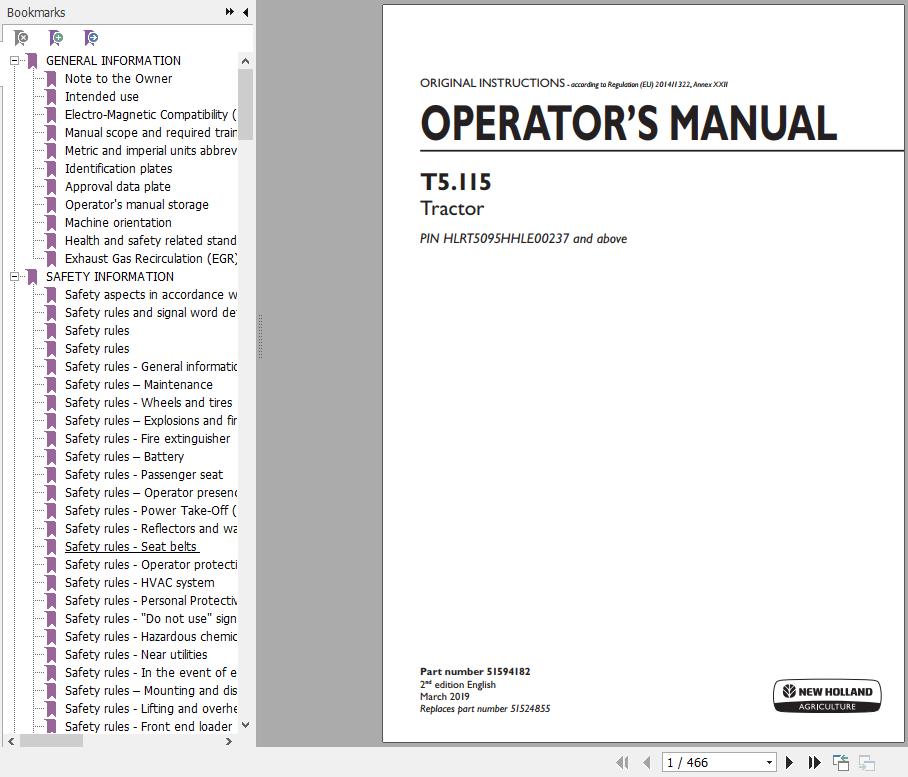Jump to the last page icon
908x777 pixels.
coord(813,762)
